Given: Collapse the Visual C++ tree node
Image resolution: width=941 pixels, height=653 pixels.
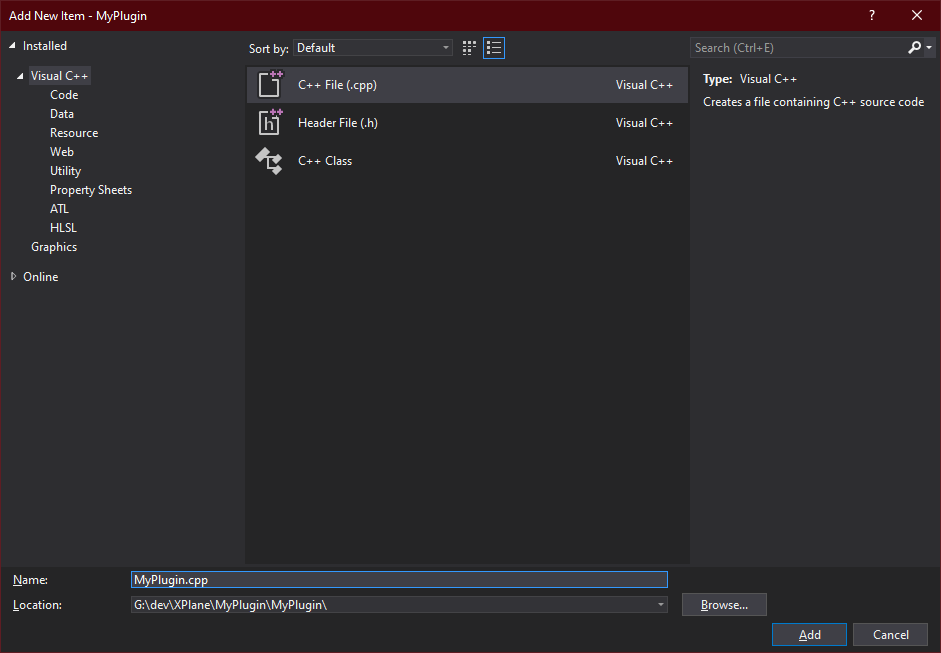Looking at the screenshot, I should pos(21,75).
